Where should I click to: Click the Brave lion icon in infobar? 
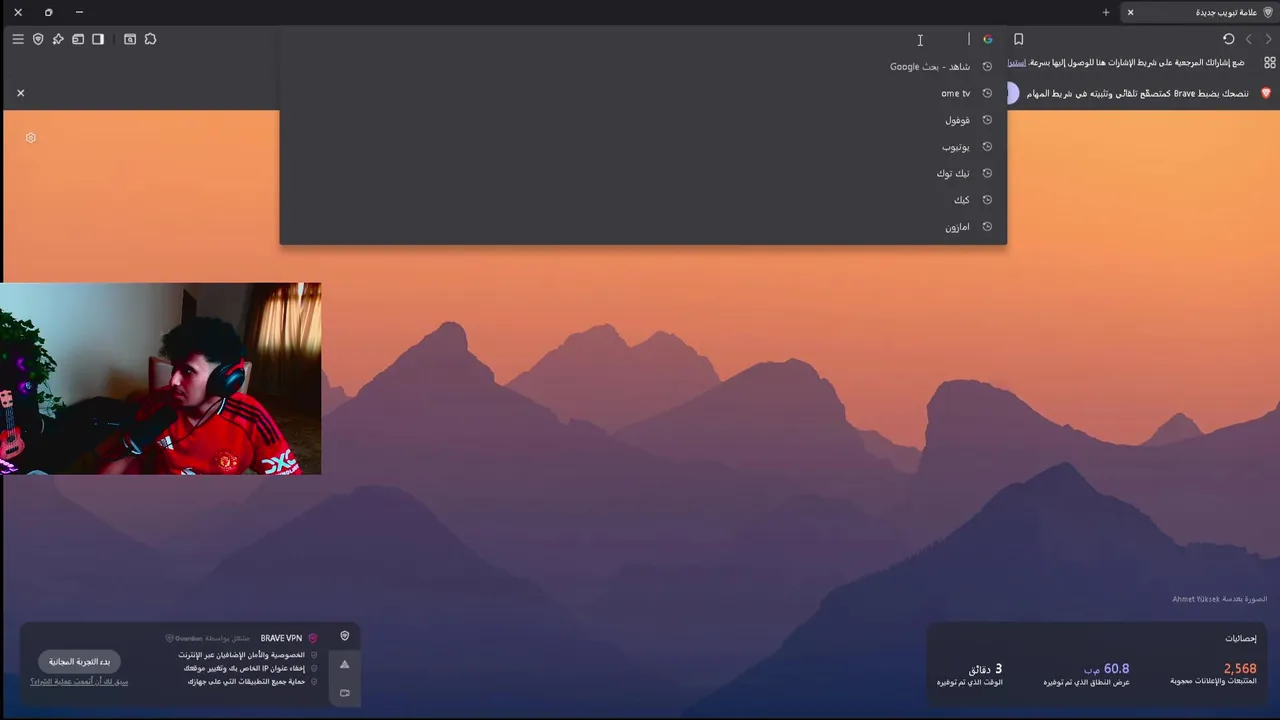tap(1265, 93)
